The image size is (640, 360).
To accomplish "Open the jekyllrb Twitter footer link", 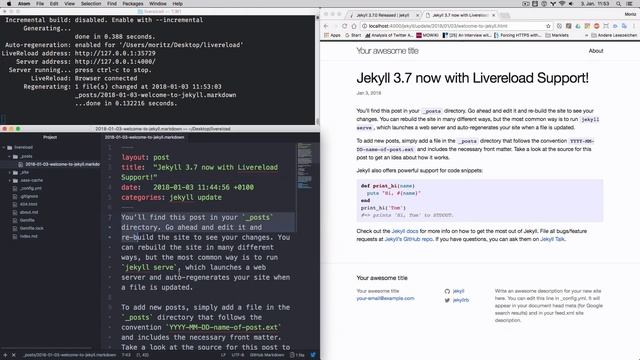I will click(457, 300).
